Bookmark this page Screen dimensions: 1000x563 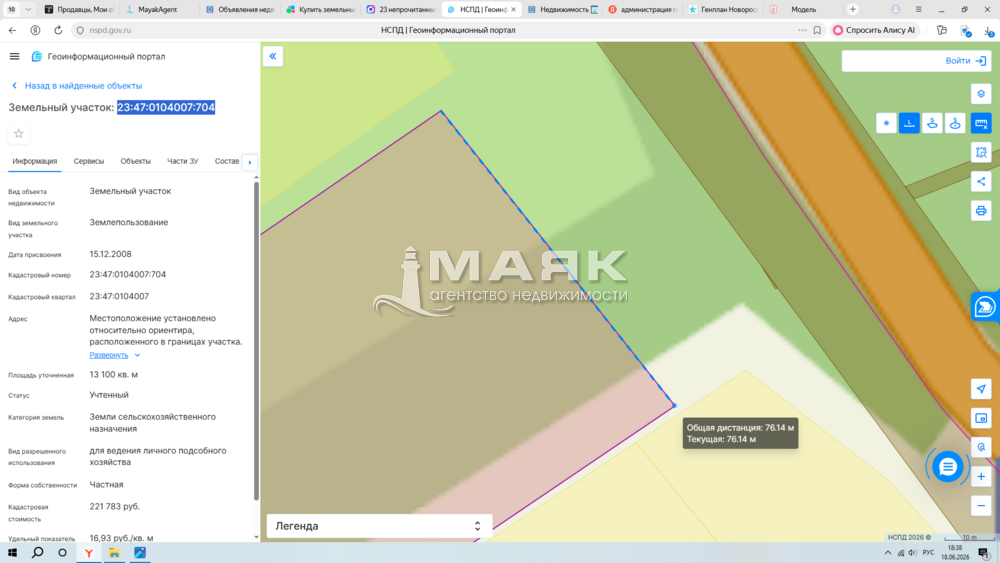point(817,30)
